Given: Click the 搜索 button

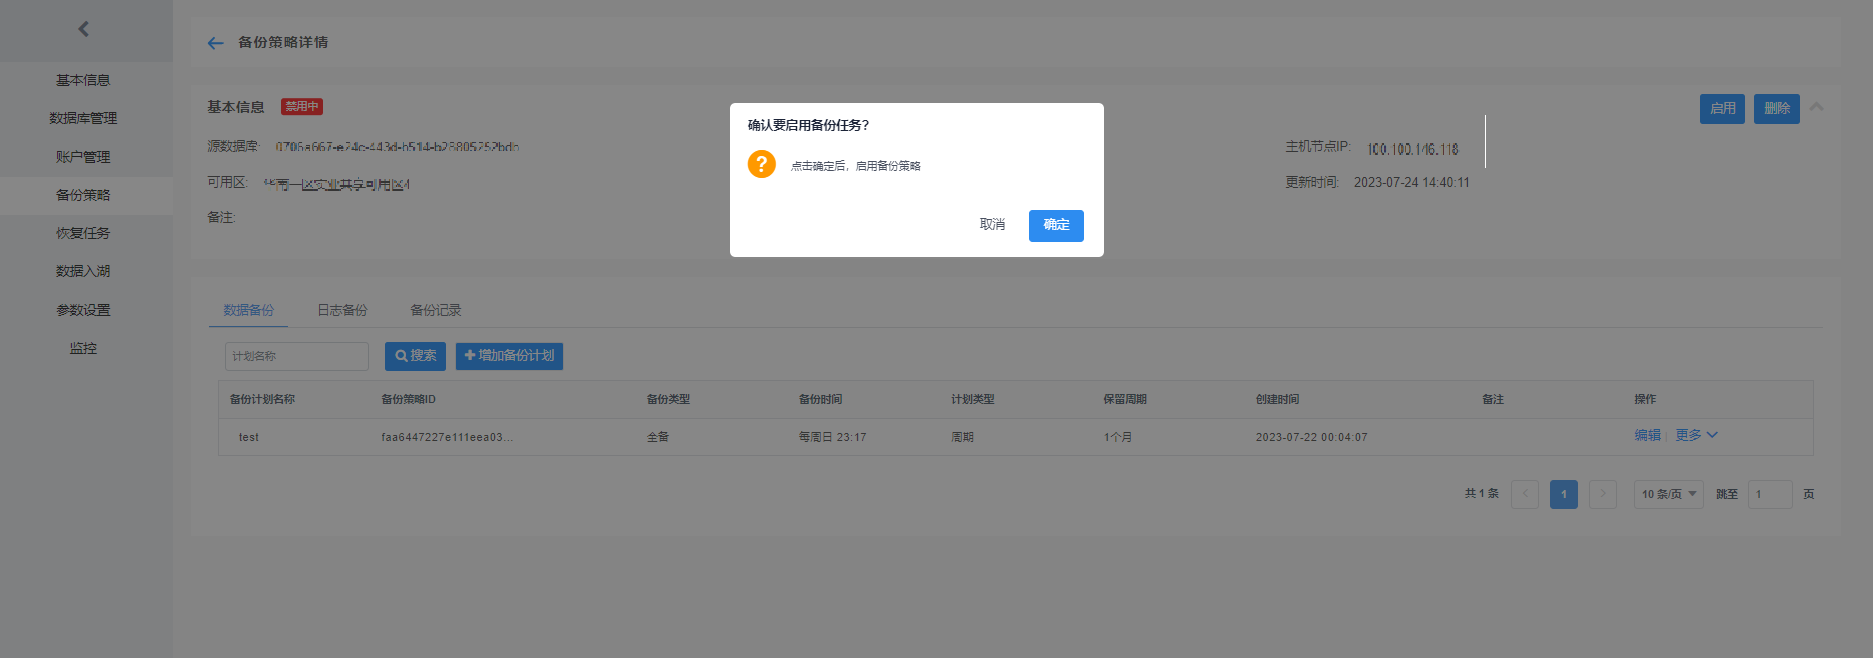Looking at the screenshot, I should tap(415, 356).
